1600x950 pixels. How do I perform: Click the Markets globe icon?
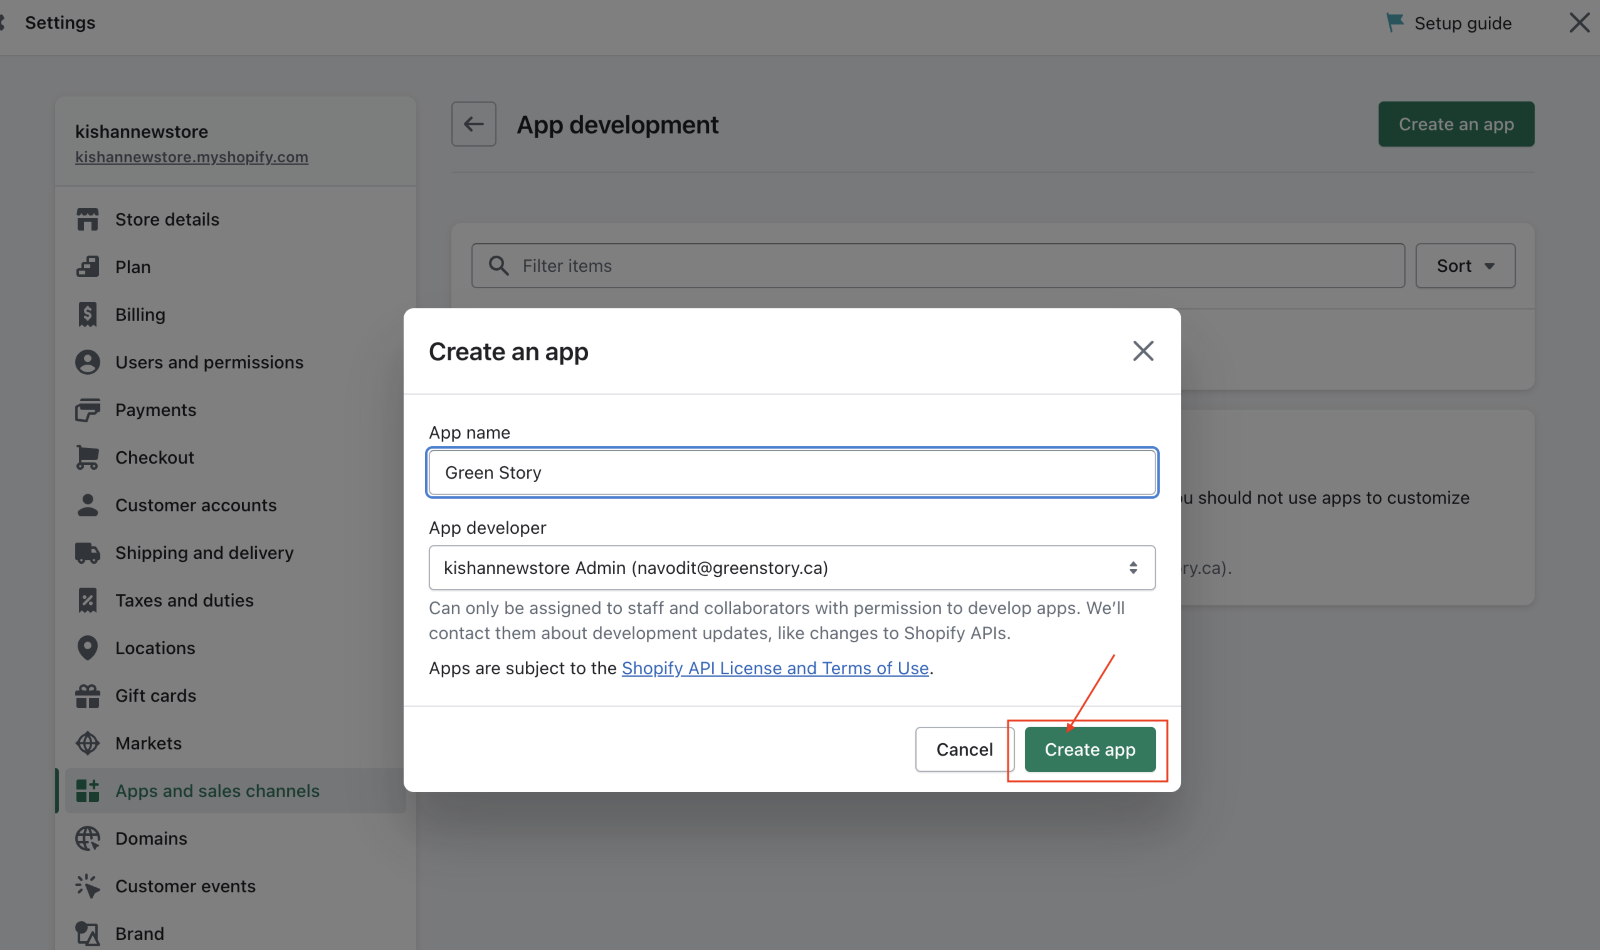coord(88,743)
